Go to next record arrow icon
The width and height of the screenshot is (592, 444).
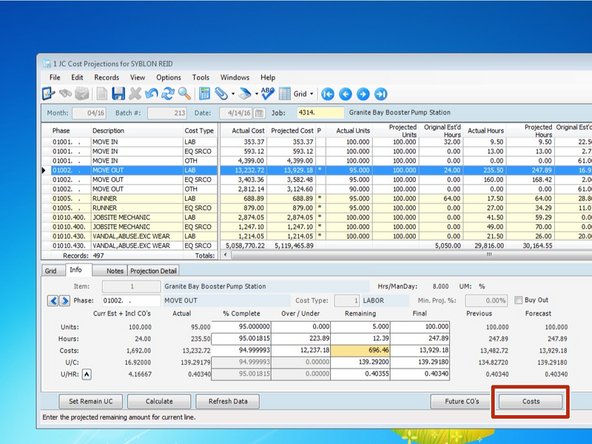[x=363, y=94]
